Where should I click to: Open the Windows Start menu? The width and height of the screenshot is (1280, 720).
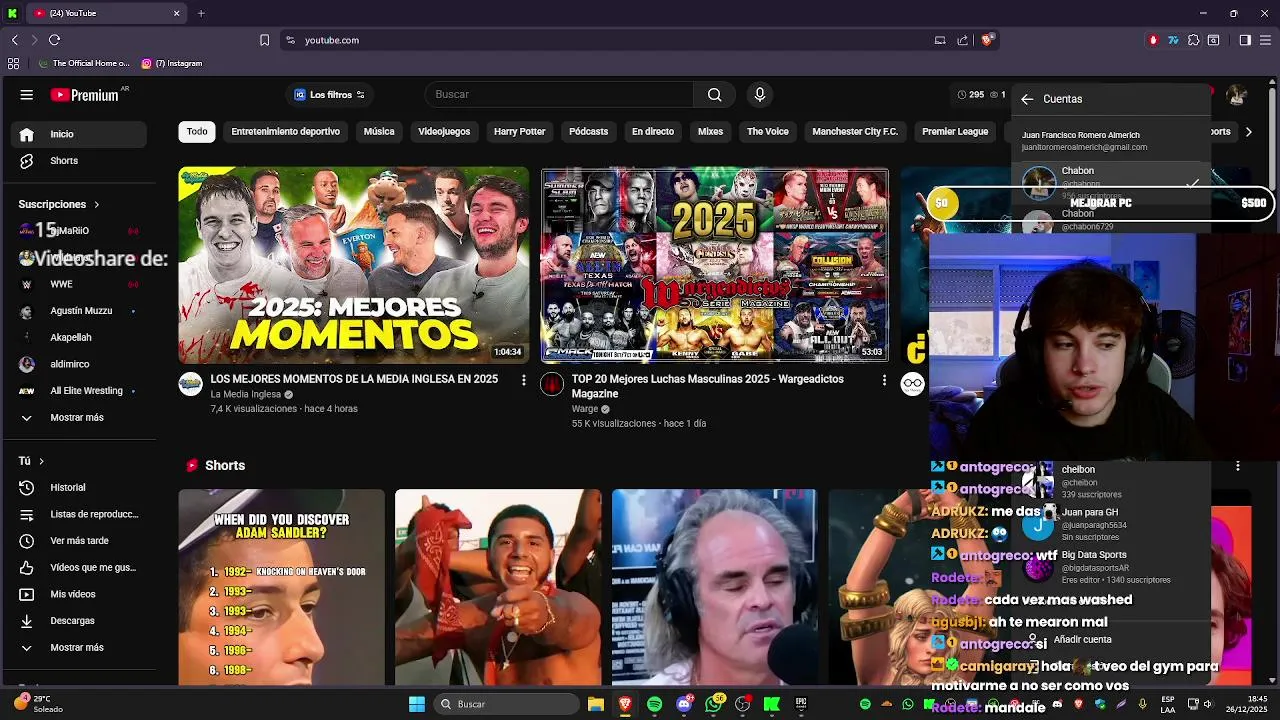pos(417,704)
